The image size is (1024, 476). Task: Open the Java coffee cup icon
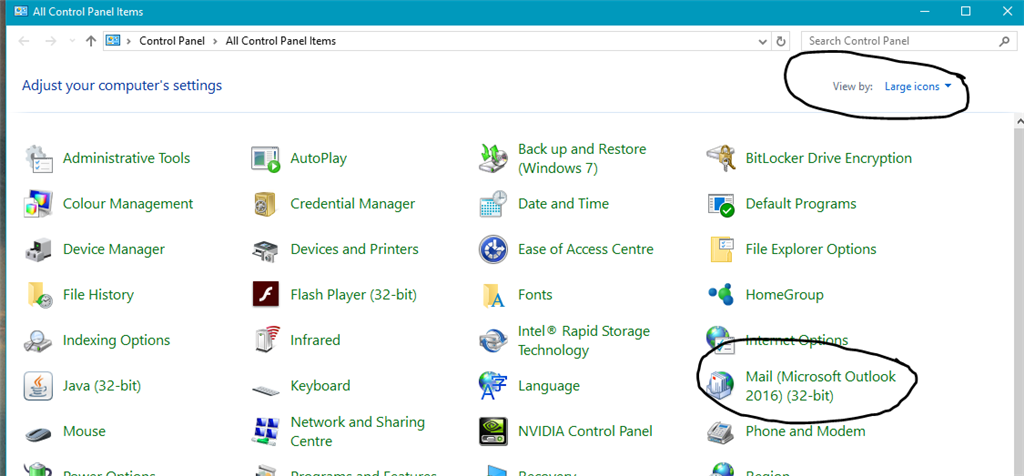coord(39,386)
